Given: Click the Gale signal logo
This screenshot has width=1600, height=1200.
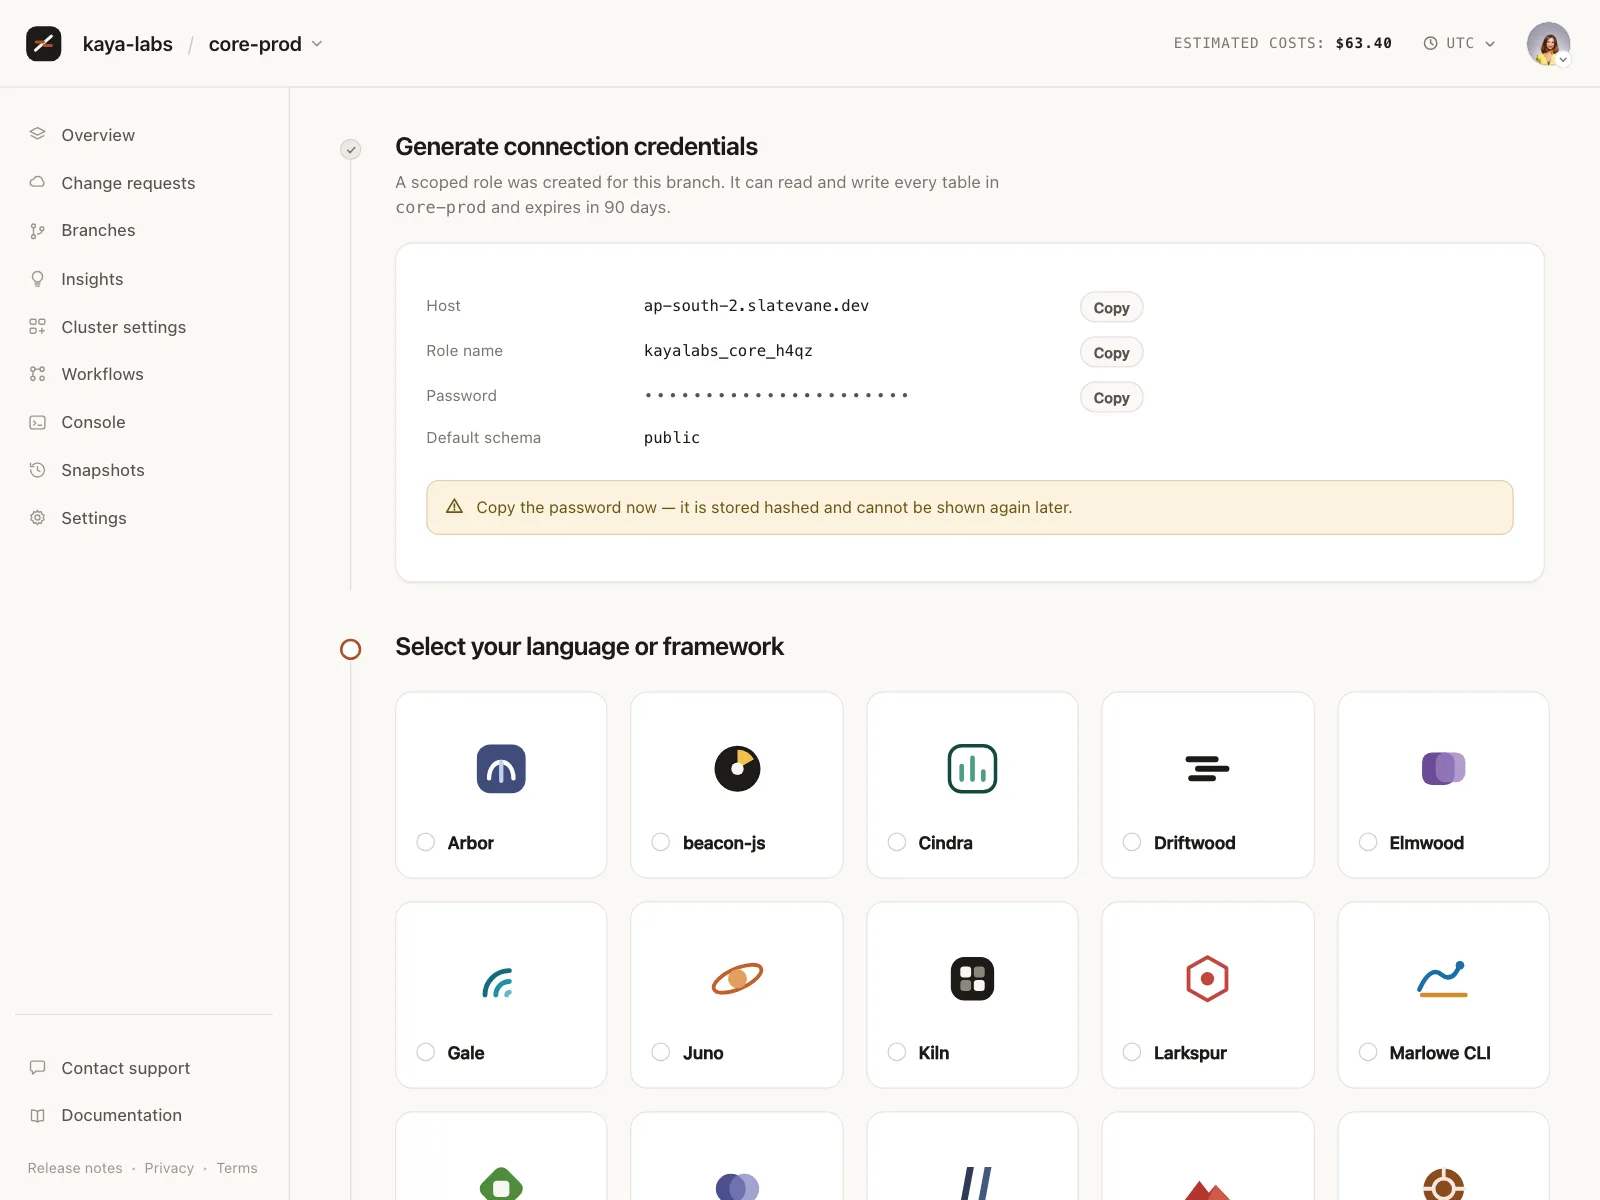Looking at the screenshot, I should tap(498, 982).
